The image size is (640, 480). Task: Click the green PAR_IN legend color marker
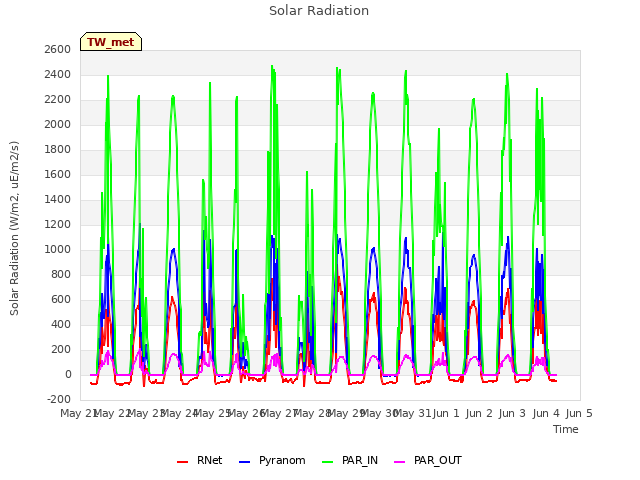(327, 462)
